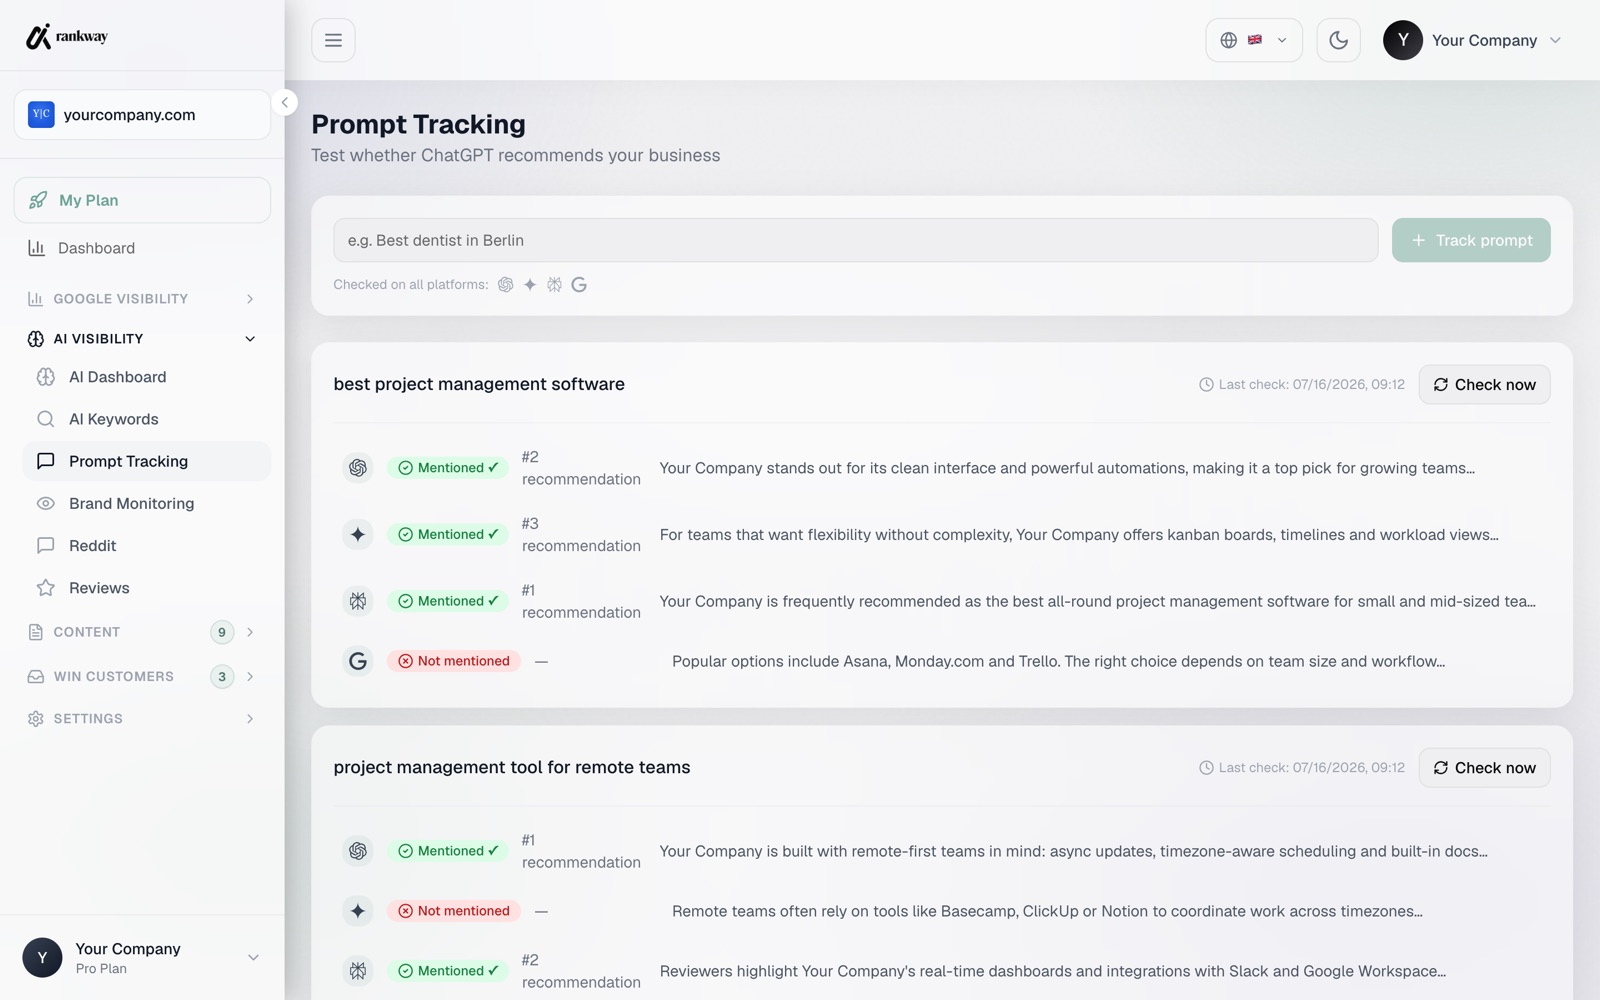Click platform icon in real-time dashboards row
Image resolution: width=1600 pixels, height=1000 pixels.
click(x=358, y=971)
